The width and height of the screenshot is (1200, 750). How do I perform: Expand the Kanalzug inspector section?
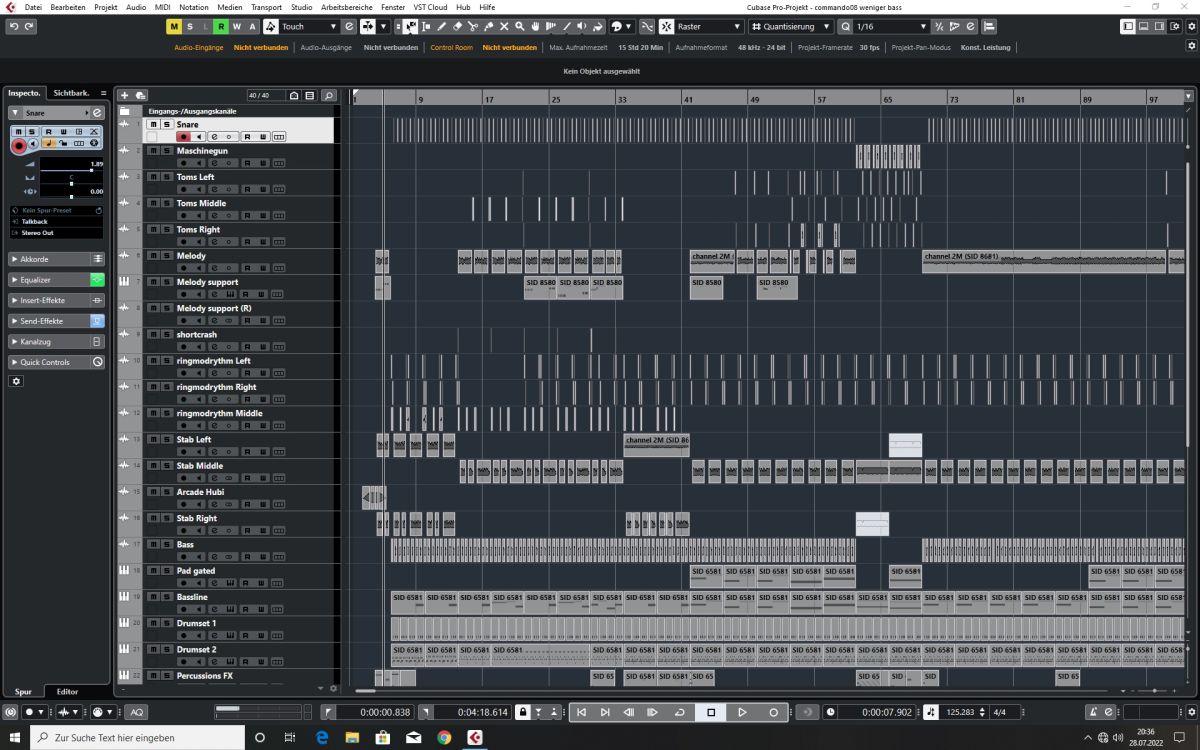pyautogui.click(x=57, y=341)
